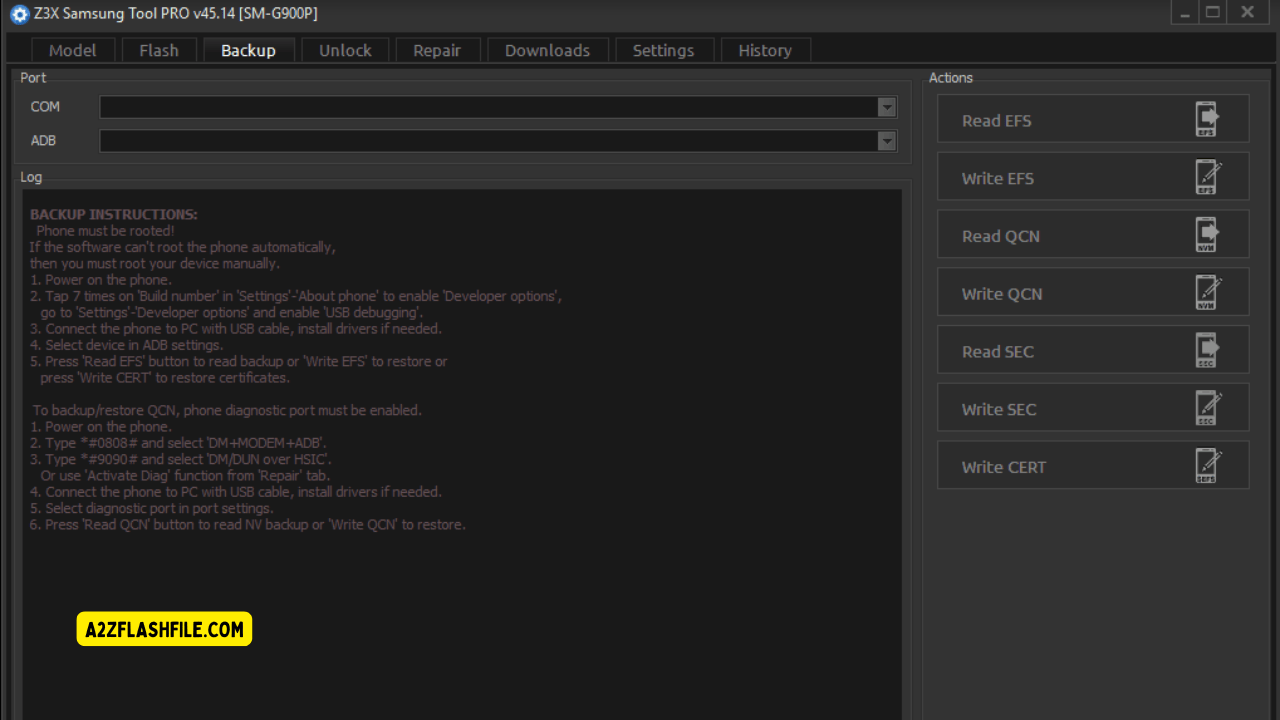Screen dimensions: 1280x720
Task: Select the Settings tab
Action: 663,50
